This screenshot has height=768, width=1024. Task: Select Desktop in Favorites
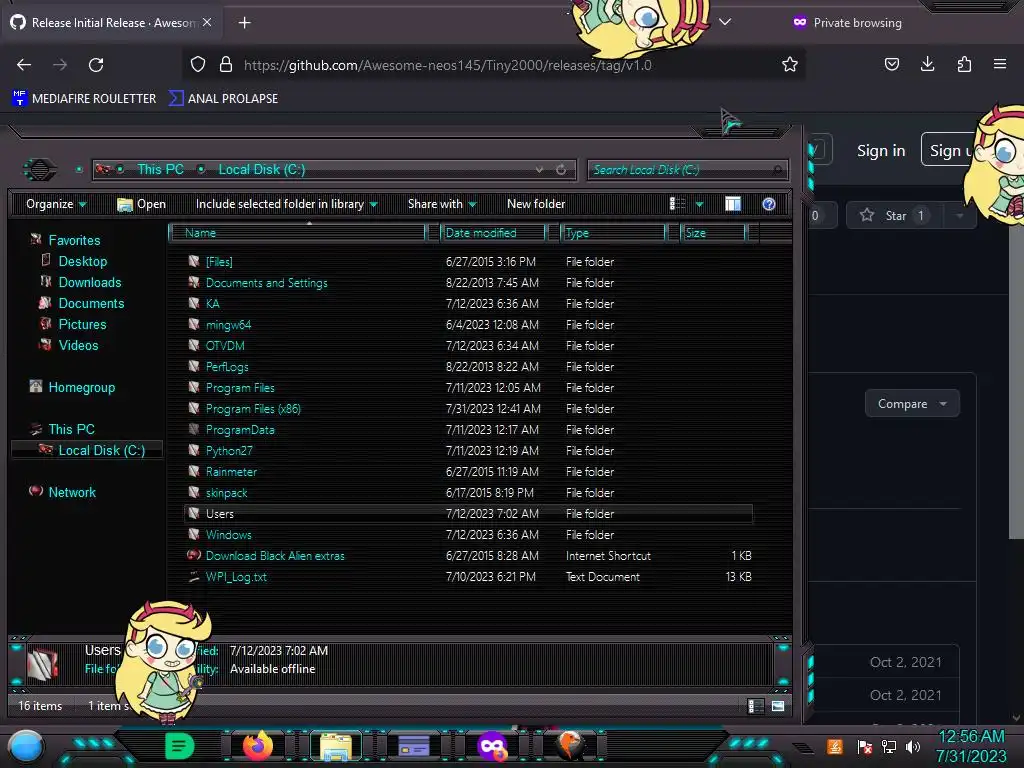pos(82,261)
